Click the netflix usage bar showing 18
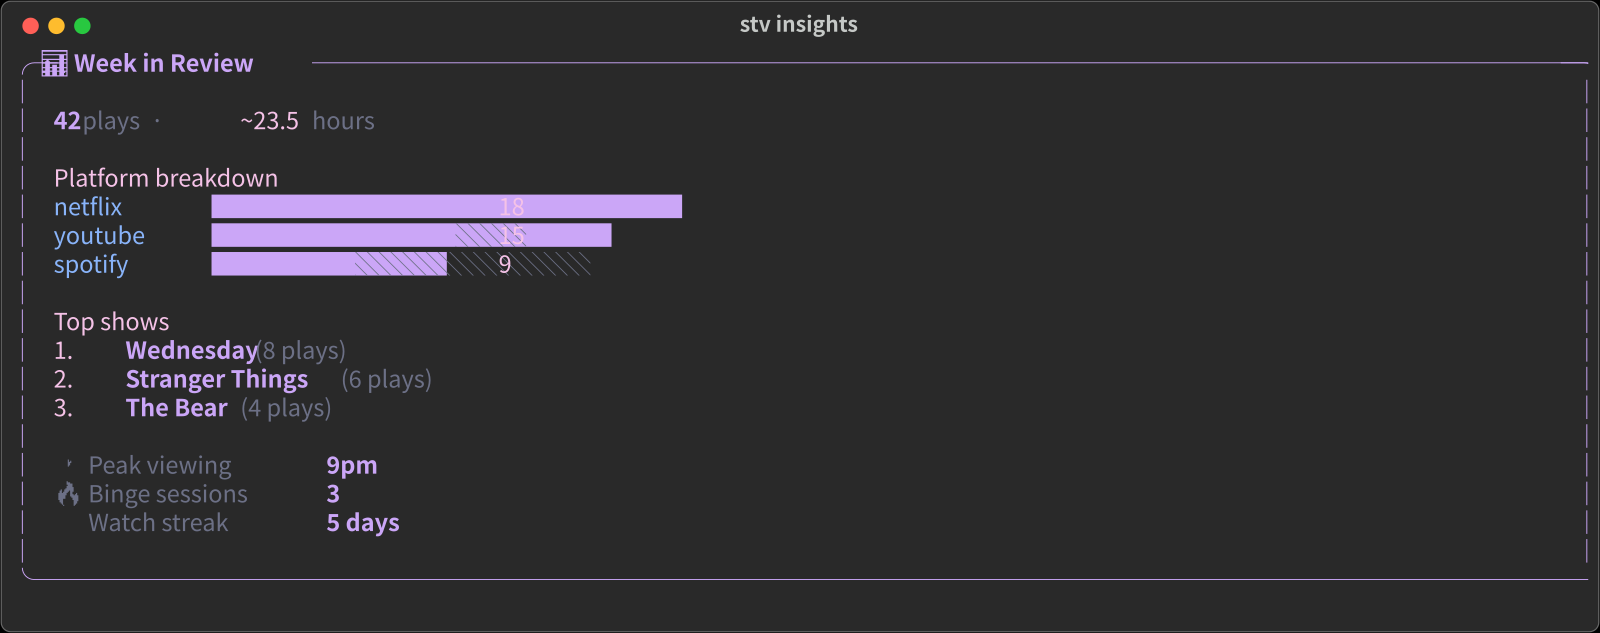This screenshot has height=633, width=1600. [445, 206]
